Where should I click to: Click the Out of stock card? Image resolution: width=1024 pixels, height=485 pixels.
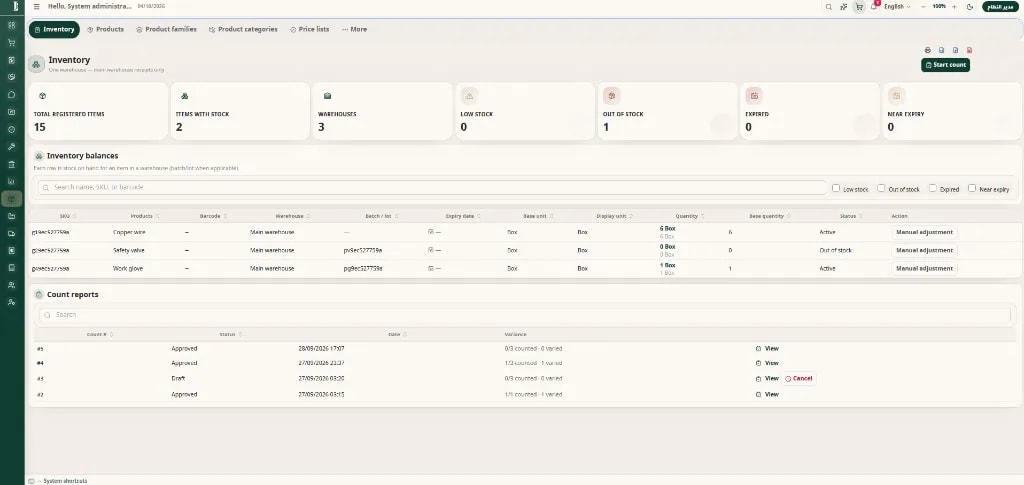[x=667, y=111]
